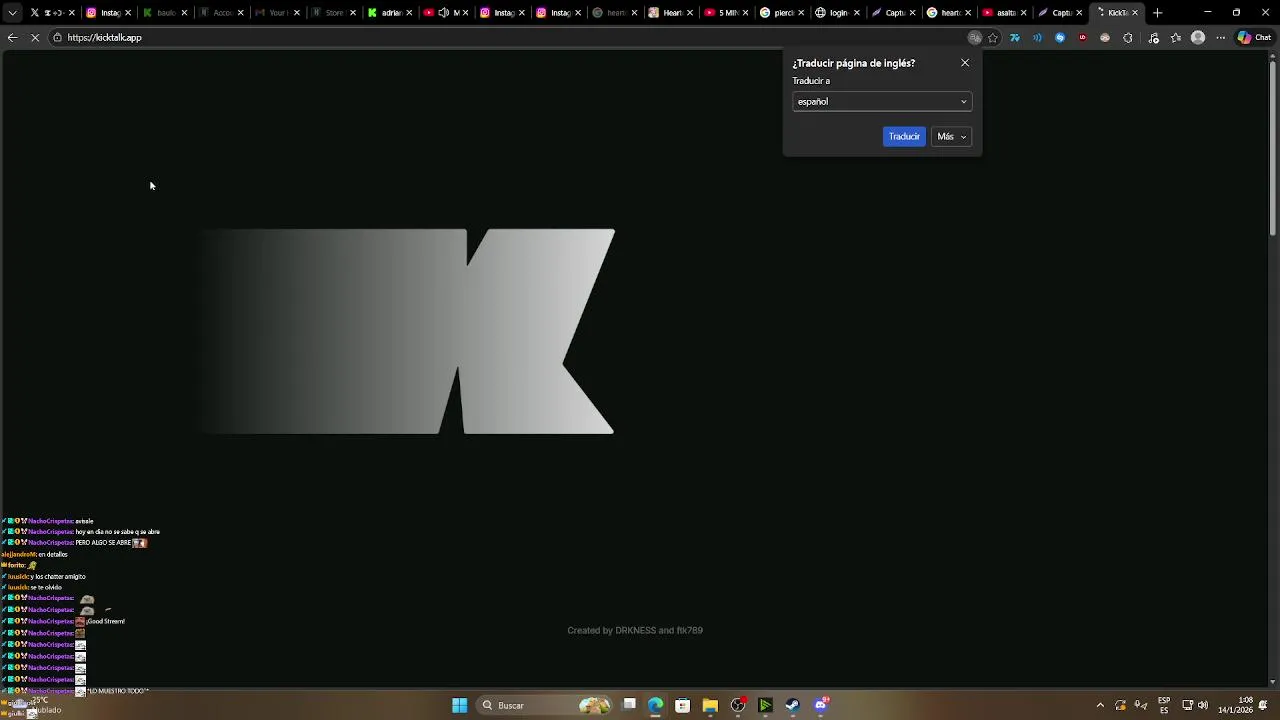1280x720 pixels.
Task: Open File Explorer from taskbar
Action: click(x=710, y=705)
